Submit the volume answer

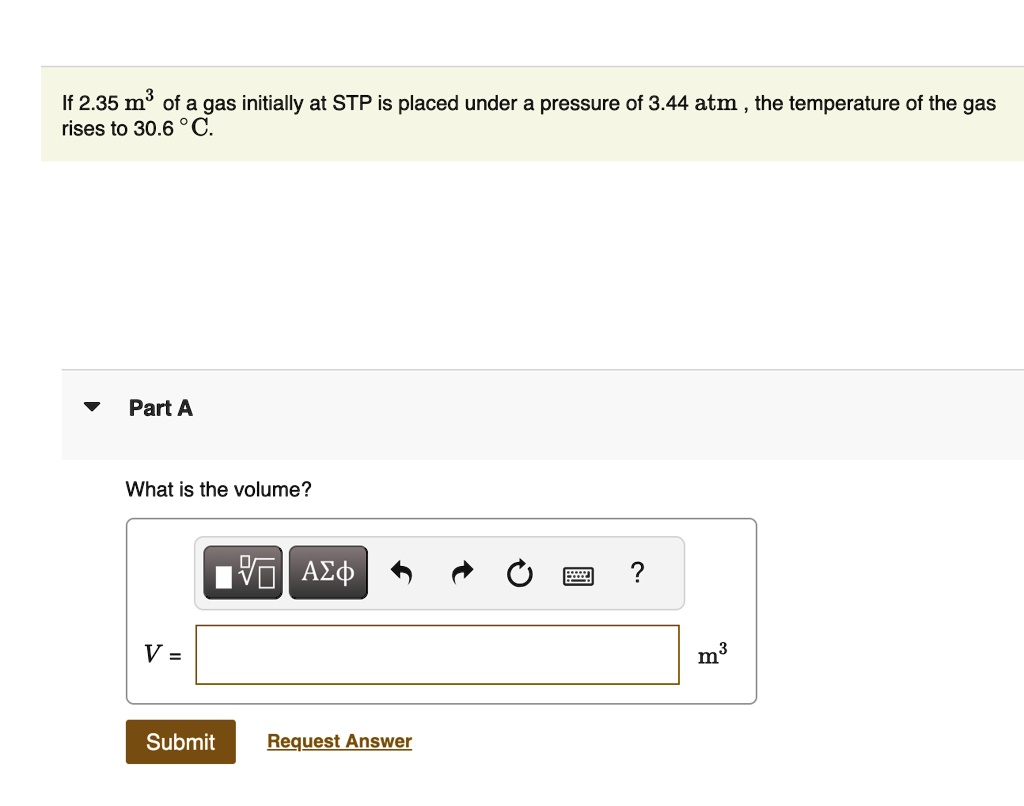[180, 741]
